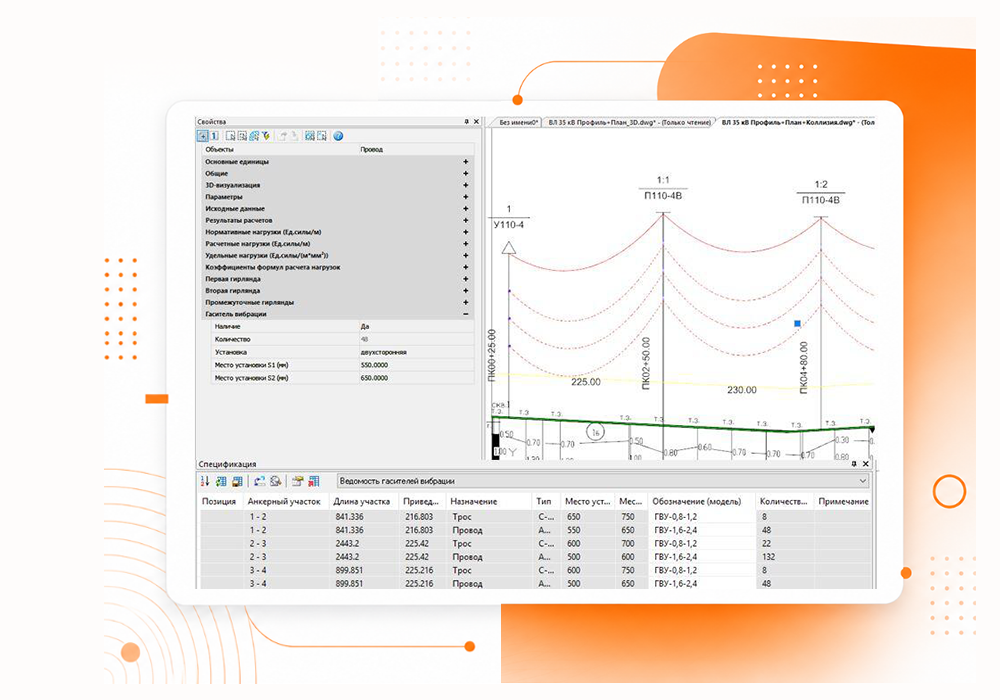Click the 1:1 П110-4В tower label
The width and height of the screenshot is (1000, 700).
663,188
